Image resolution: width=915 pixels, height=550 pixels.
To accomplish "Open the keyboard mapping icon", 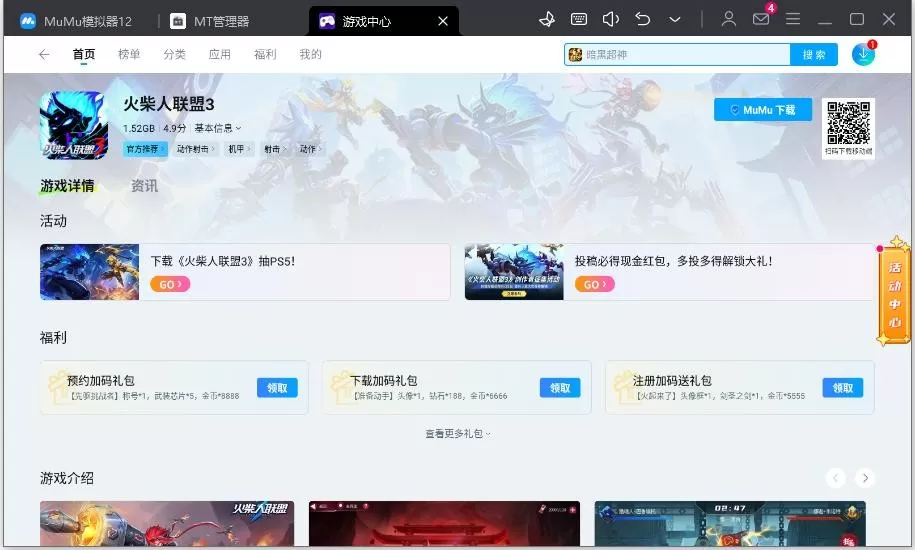I will coord(579,19).
